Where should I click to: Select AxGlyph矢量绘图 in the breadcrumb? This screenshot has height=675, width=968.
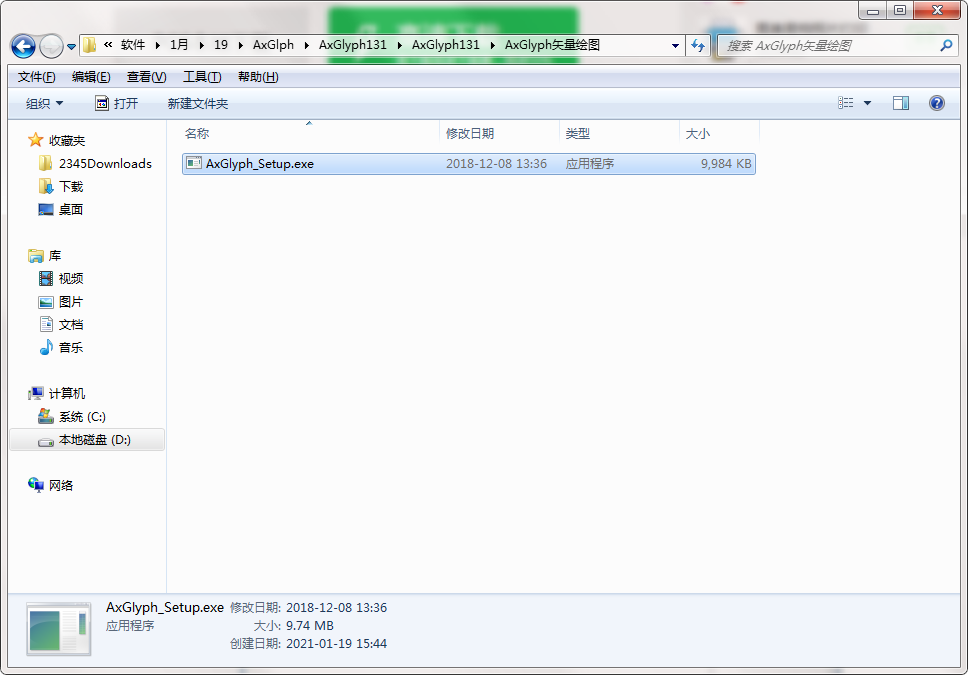click(x=553, y=44)
